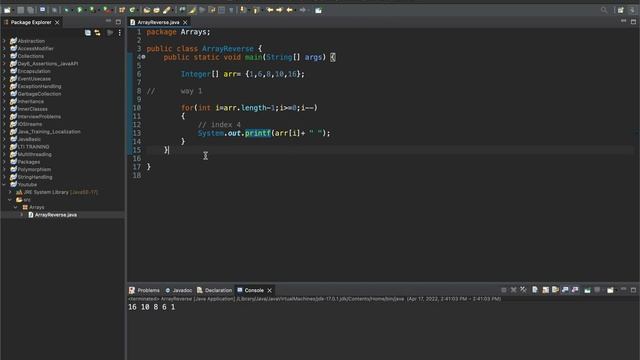This screenshot has height=360, width=640.
Task: Collapse the Youtube project
Action: [x=4, y=184]
